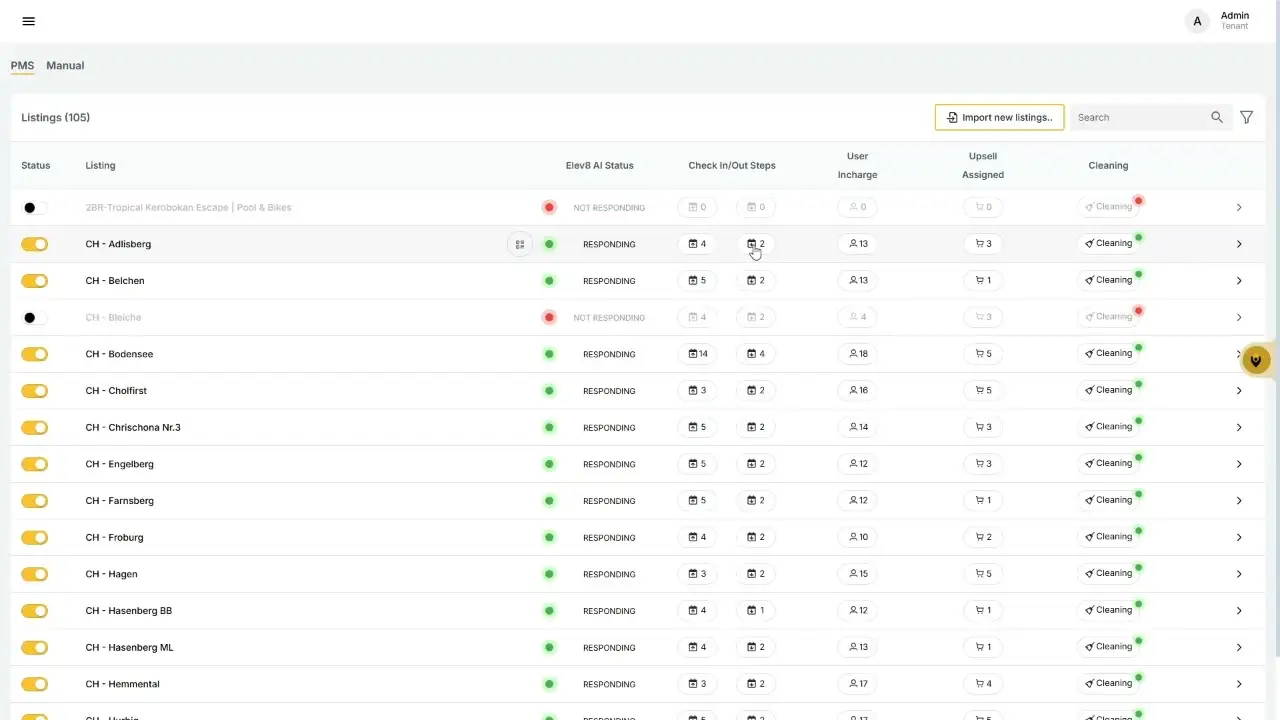Expand the 2BR-Tropical Kerobokan Escape row chevron

coord(1238,208)
